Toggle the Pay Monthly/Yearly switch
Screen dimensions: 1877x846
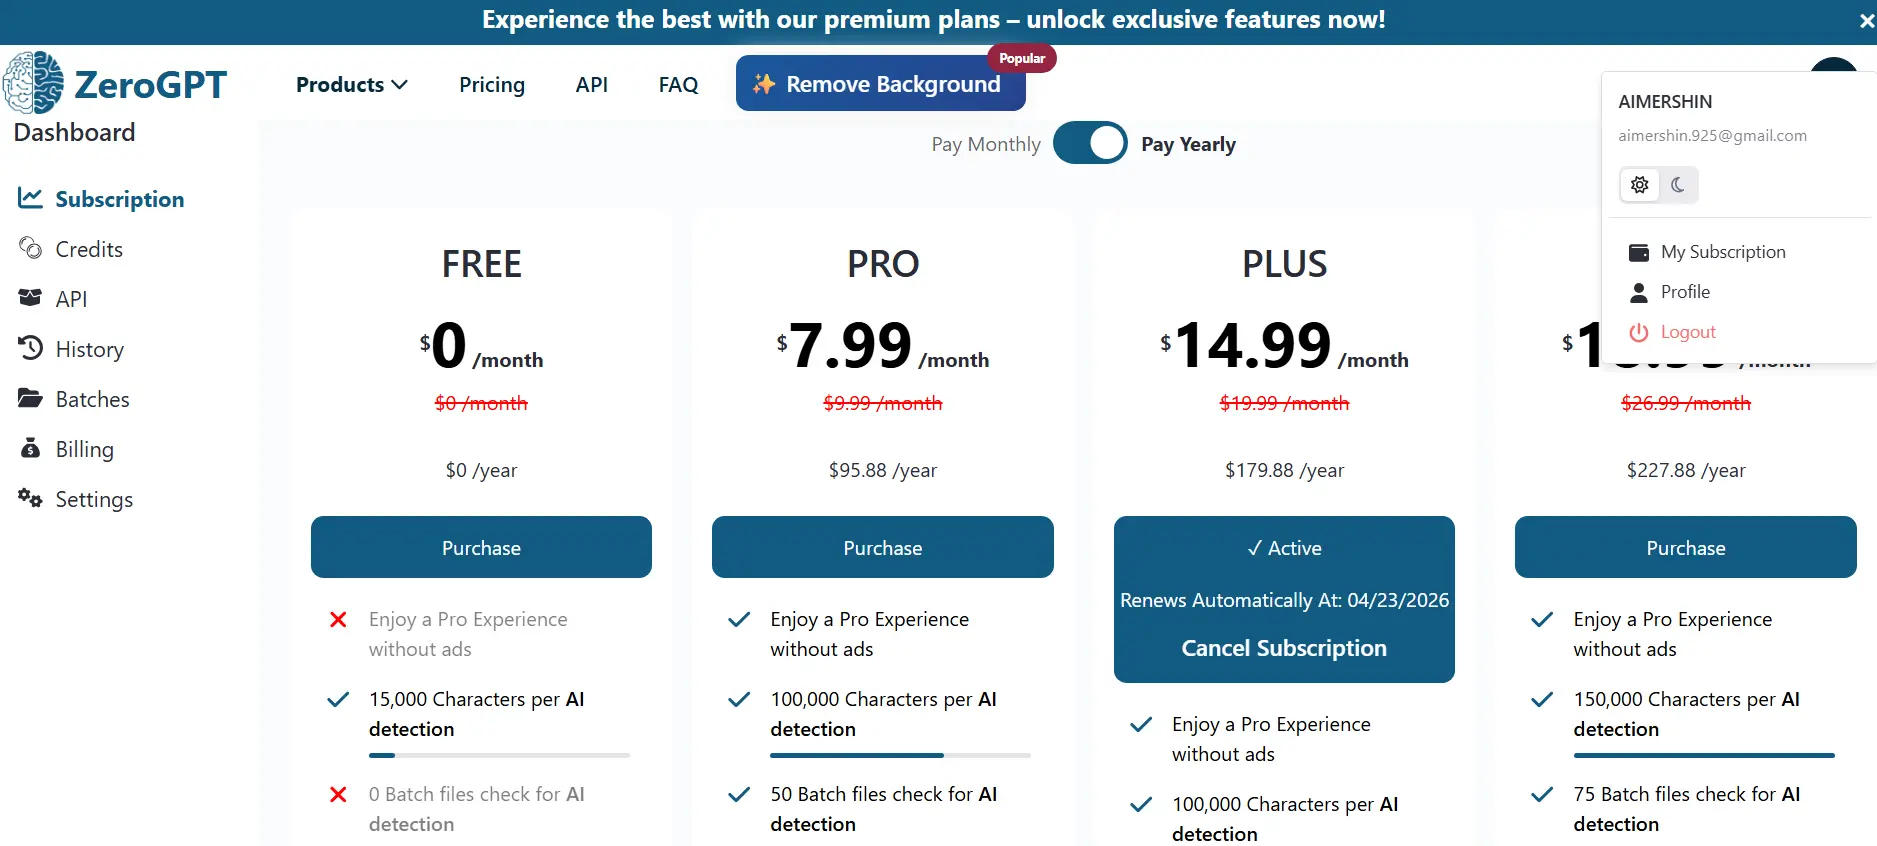(x=1090, y=143)
